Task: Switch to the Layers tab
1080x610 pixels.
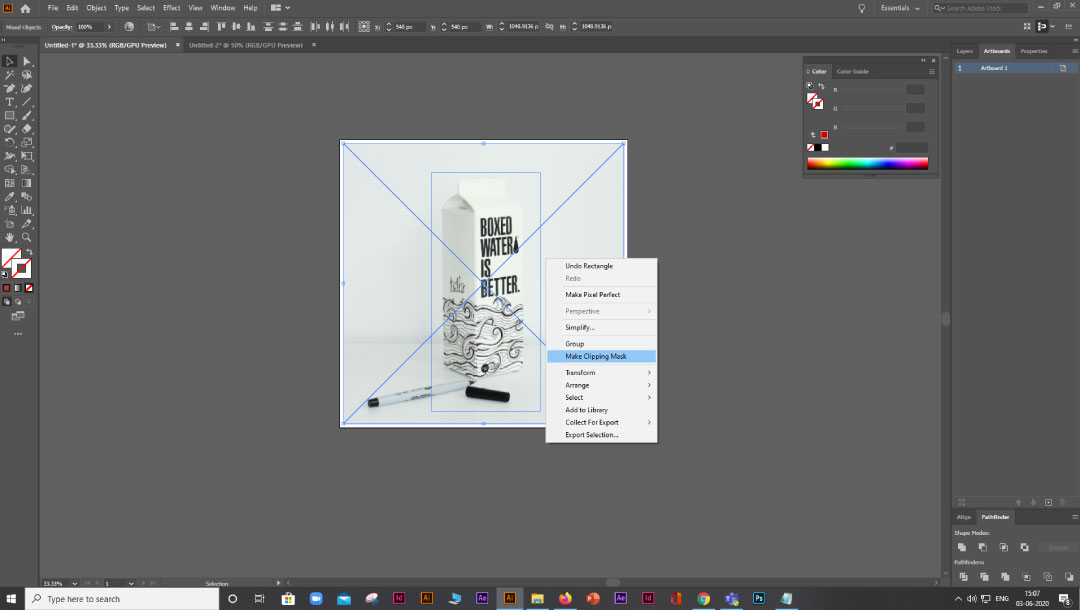Action: pyautogui.click(x=964, y=51)
